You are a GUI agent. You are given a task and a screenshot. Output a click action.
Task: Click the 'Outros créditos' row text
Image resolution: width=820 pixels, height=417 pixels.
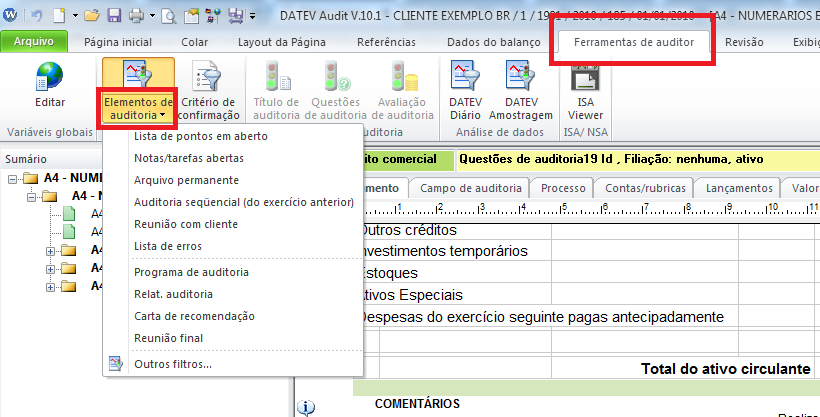coord(409,230)
